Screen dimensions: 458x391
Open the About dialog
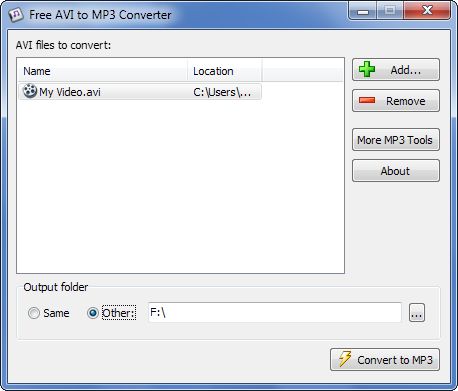coord(396,171)
